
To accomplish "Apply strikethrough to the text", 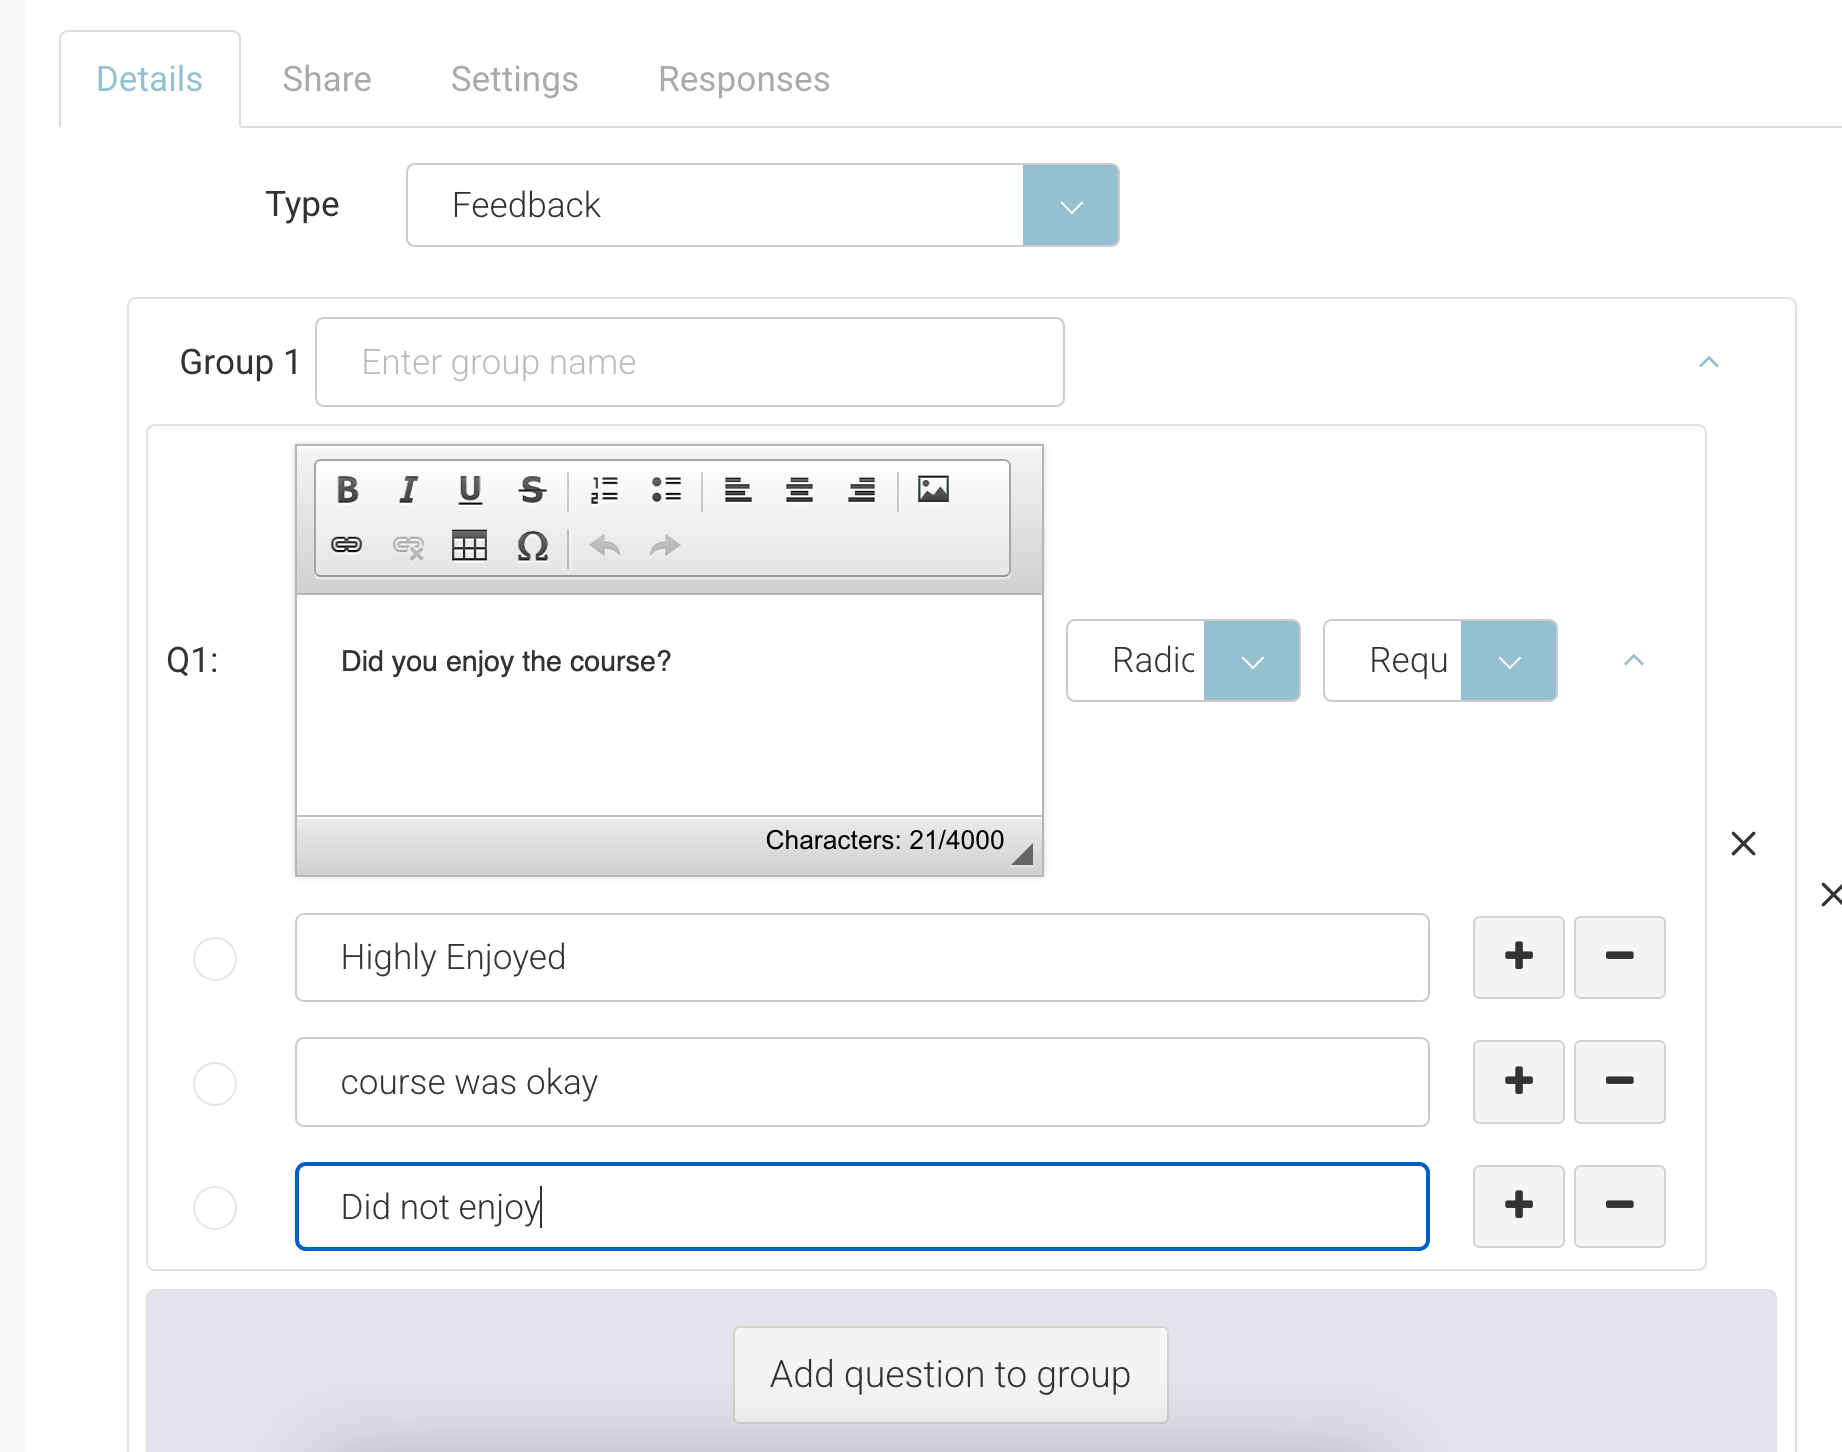I will click(532, 490).
